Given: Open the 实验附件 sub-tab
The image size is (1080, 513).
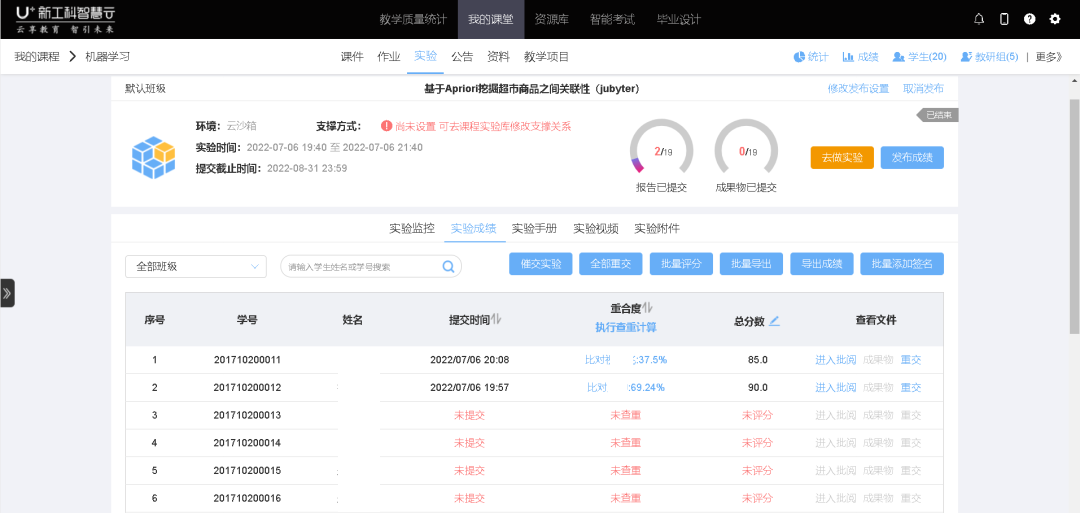Looking at the screenshot, I should pyautogui.click(x=657, y=229).
